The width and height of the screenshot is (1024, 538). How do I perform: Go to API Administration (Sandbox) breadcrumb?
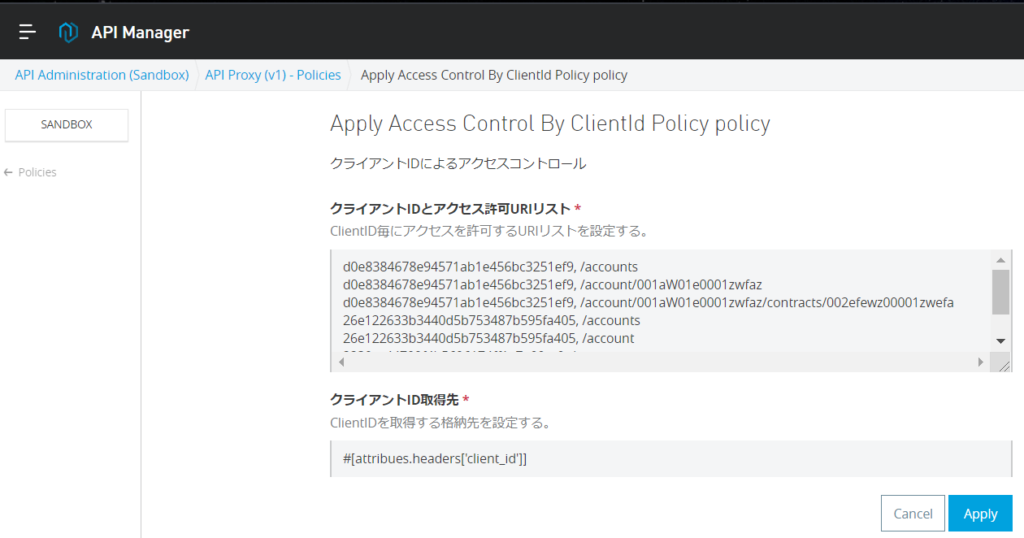(101, 75)
